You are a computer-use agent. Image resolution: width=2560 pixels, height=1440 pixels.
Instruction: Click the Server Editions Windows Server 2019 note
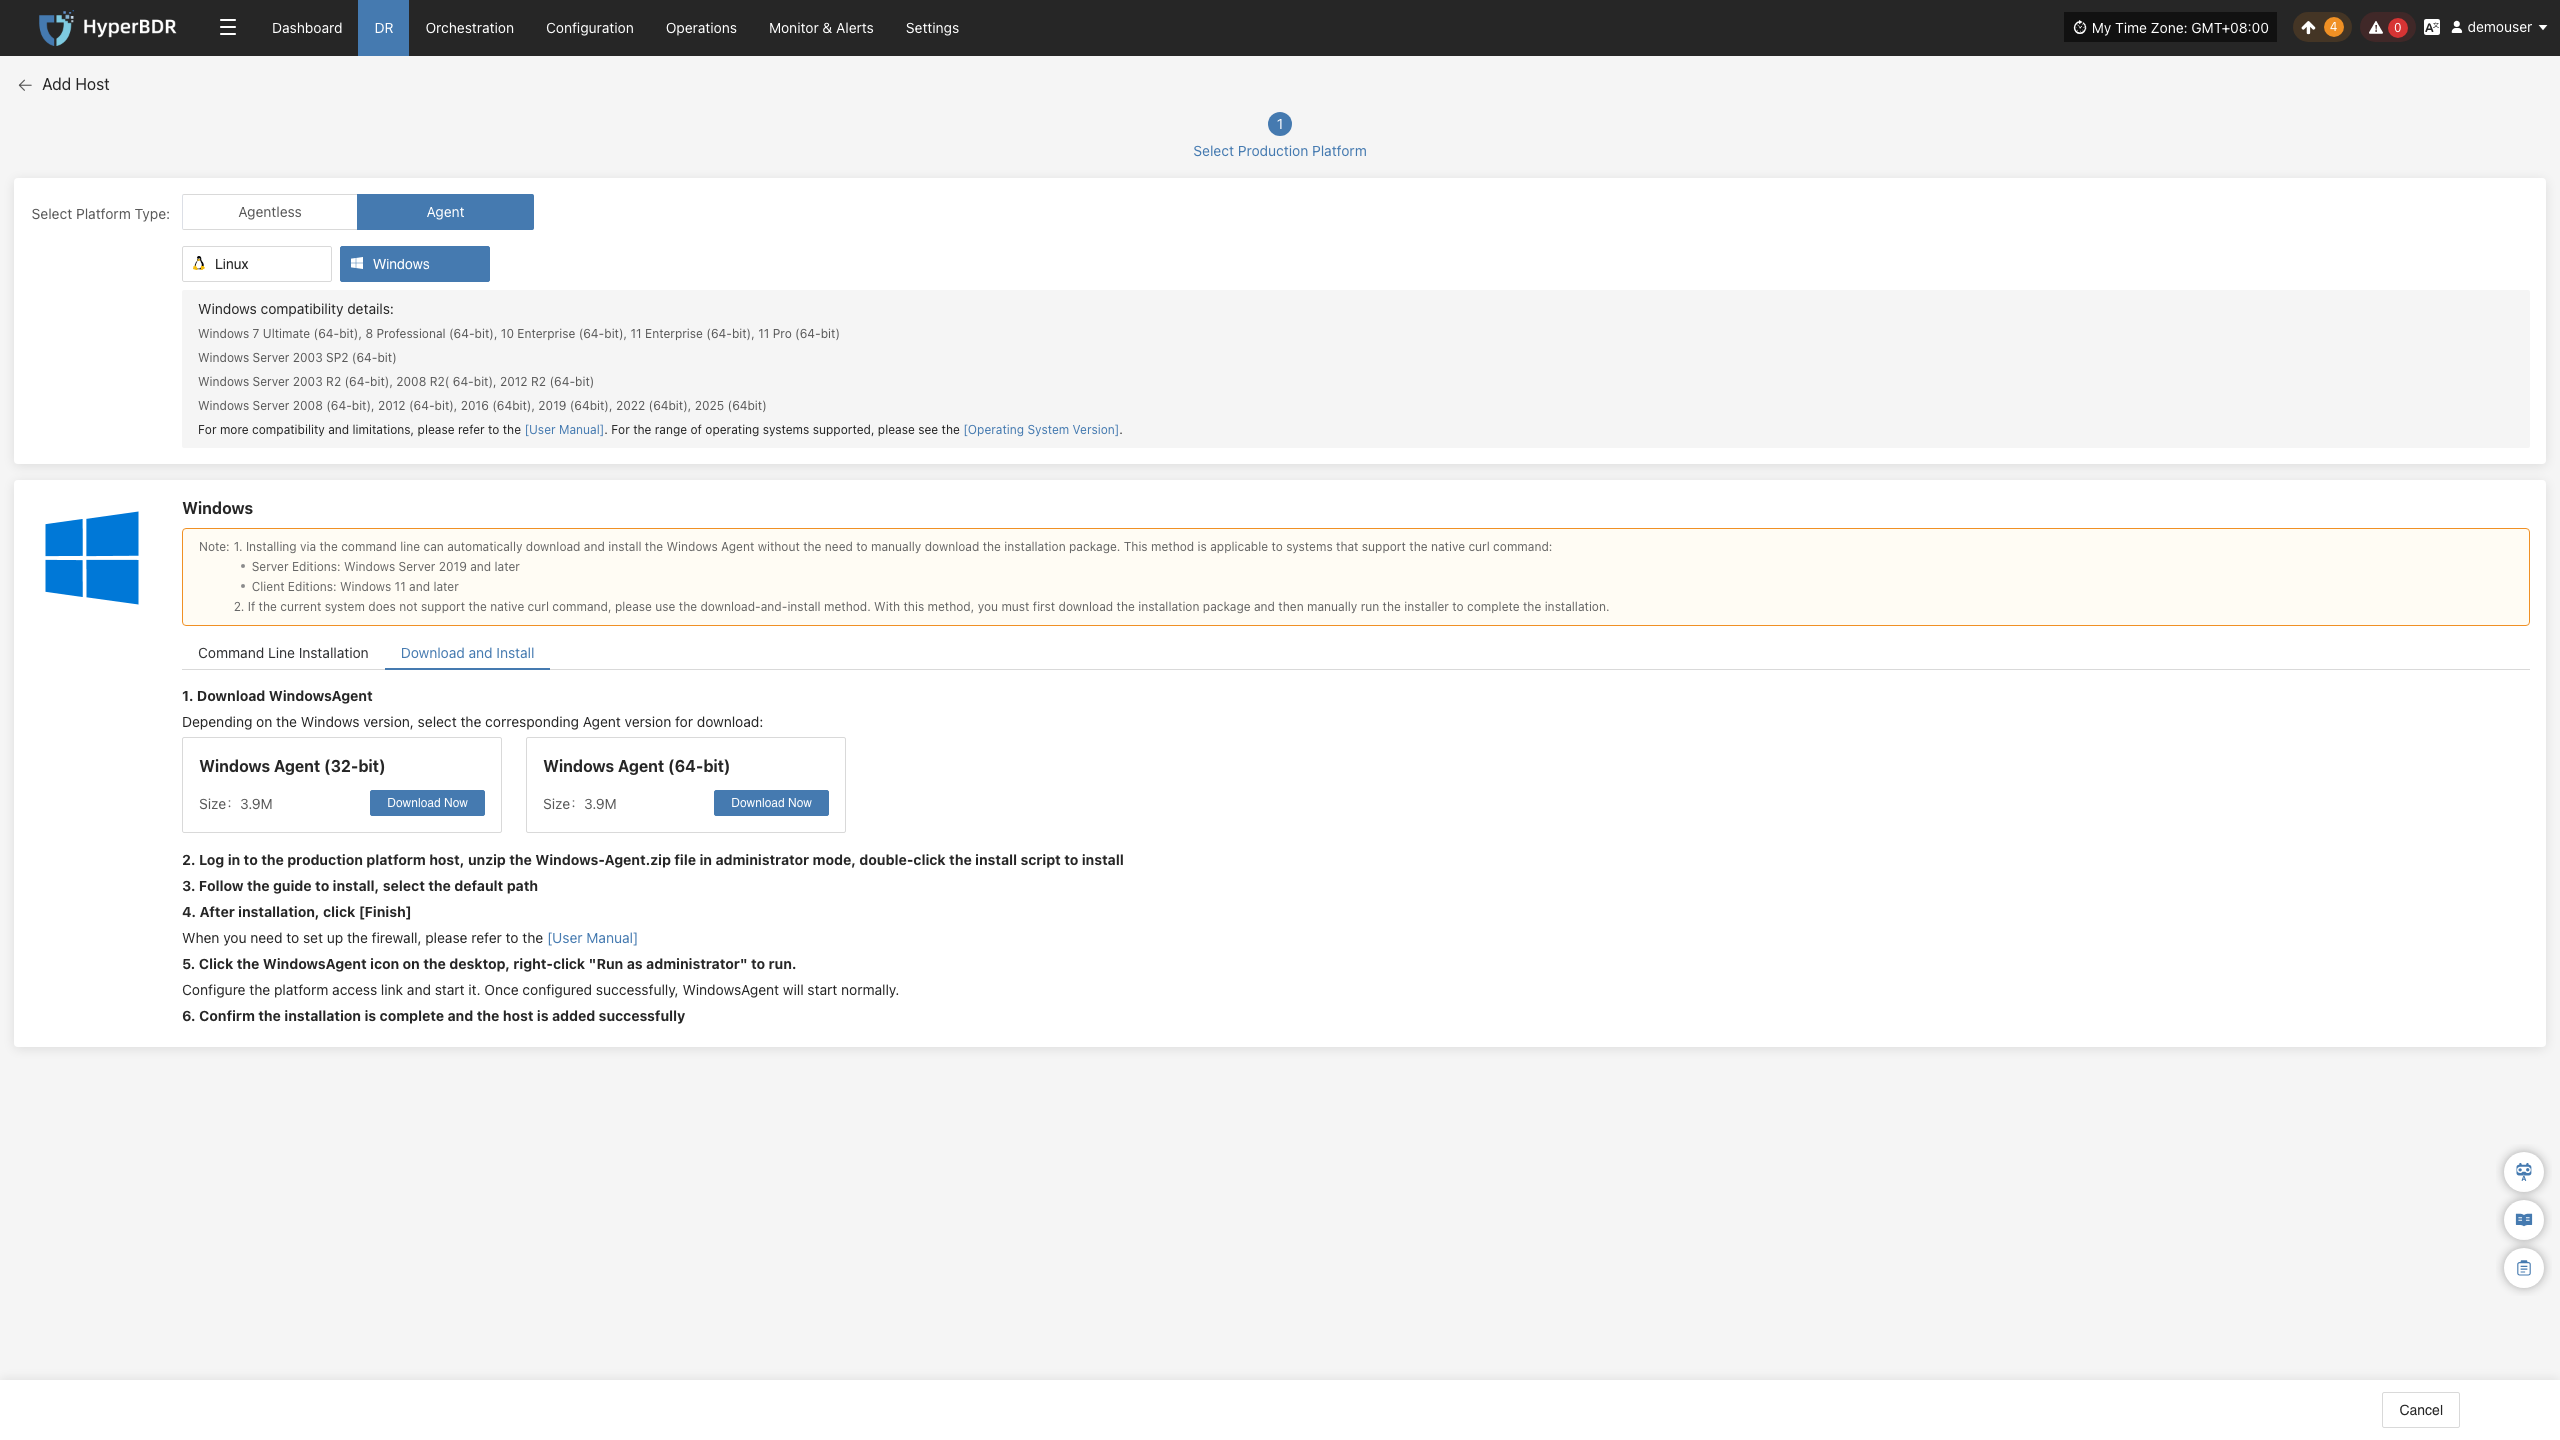tap(385, 567)
